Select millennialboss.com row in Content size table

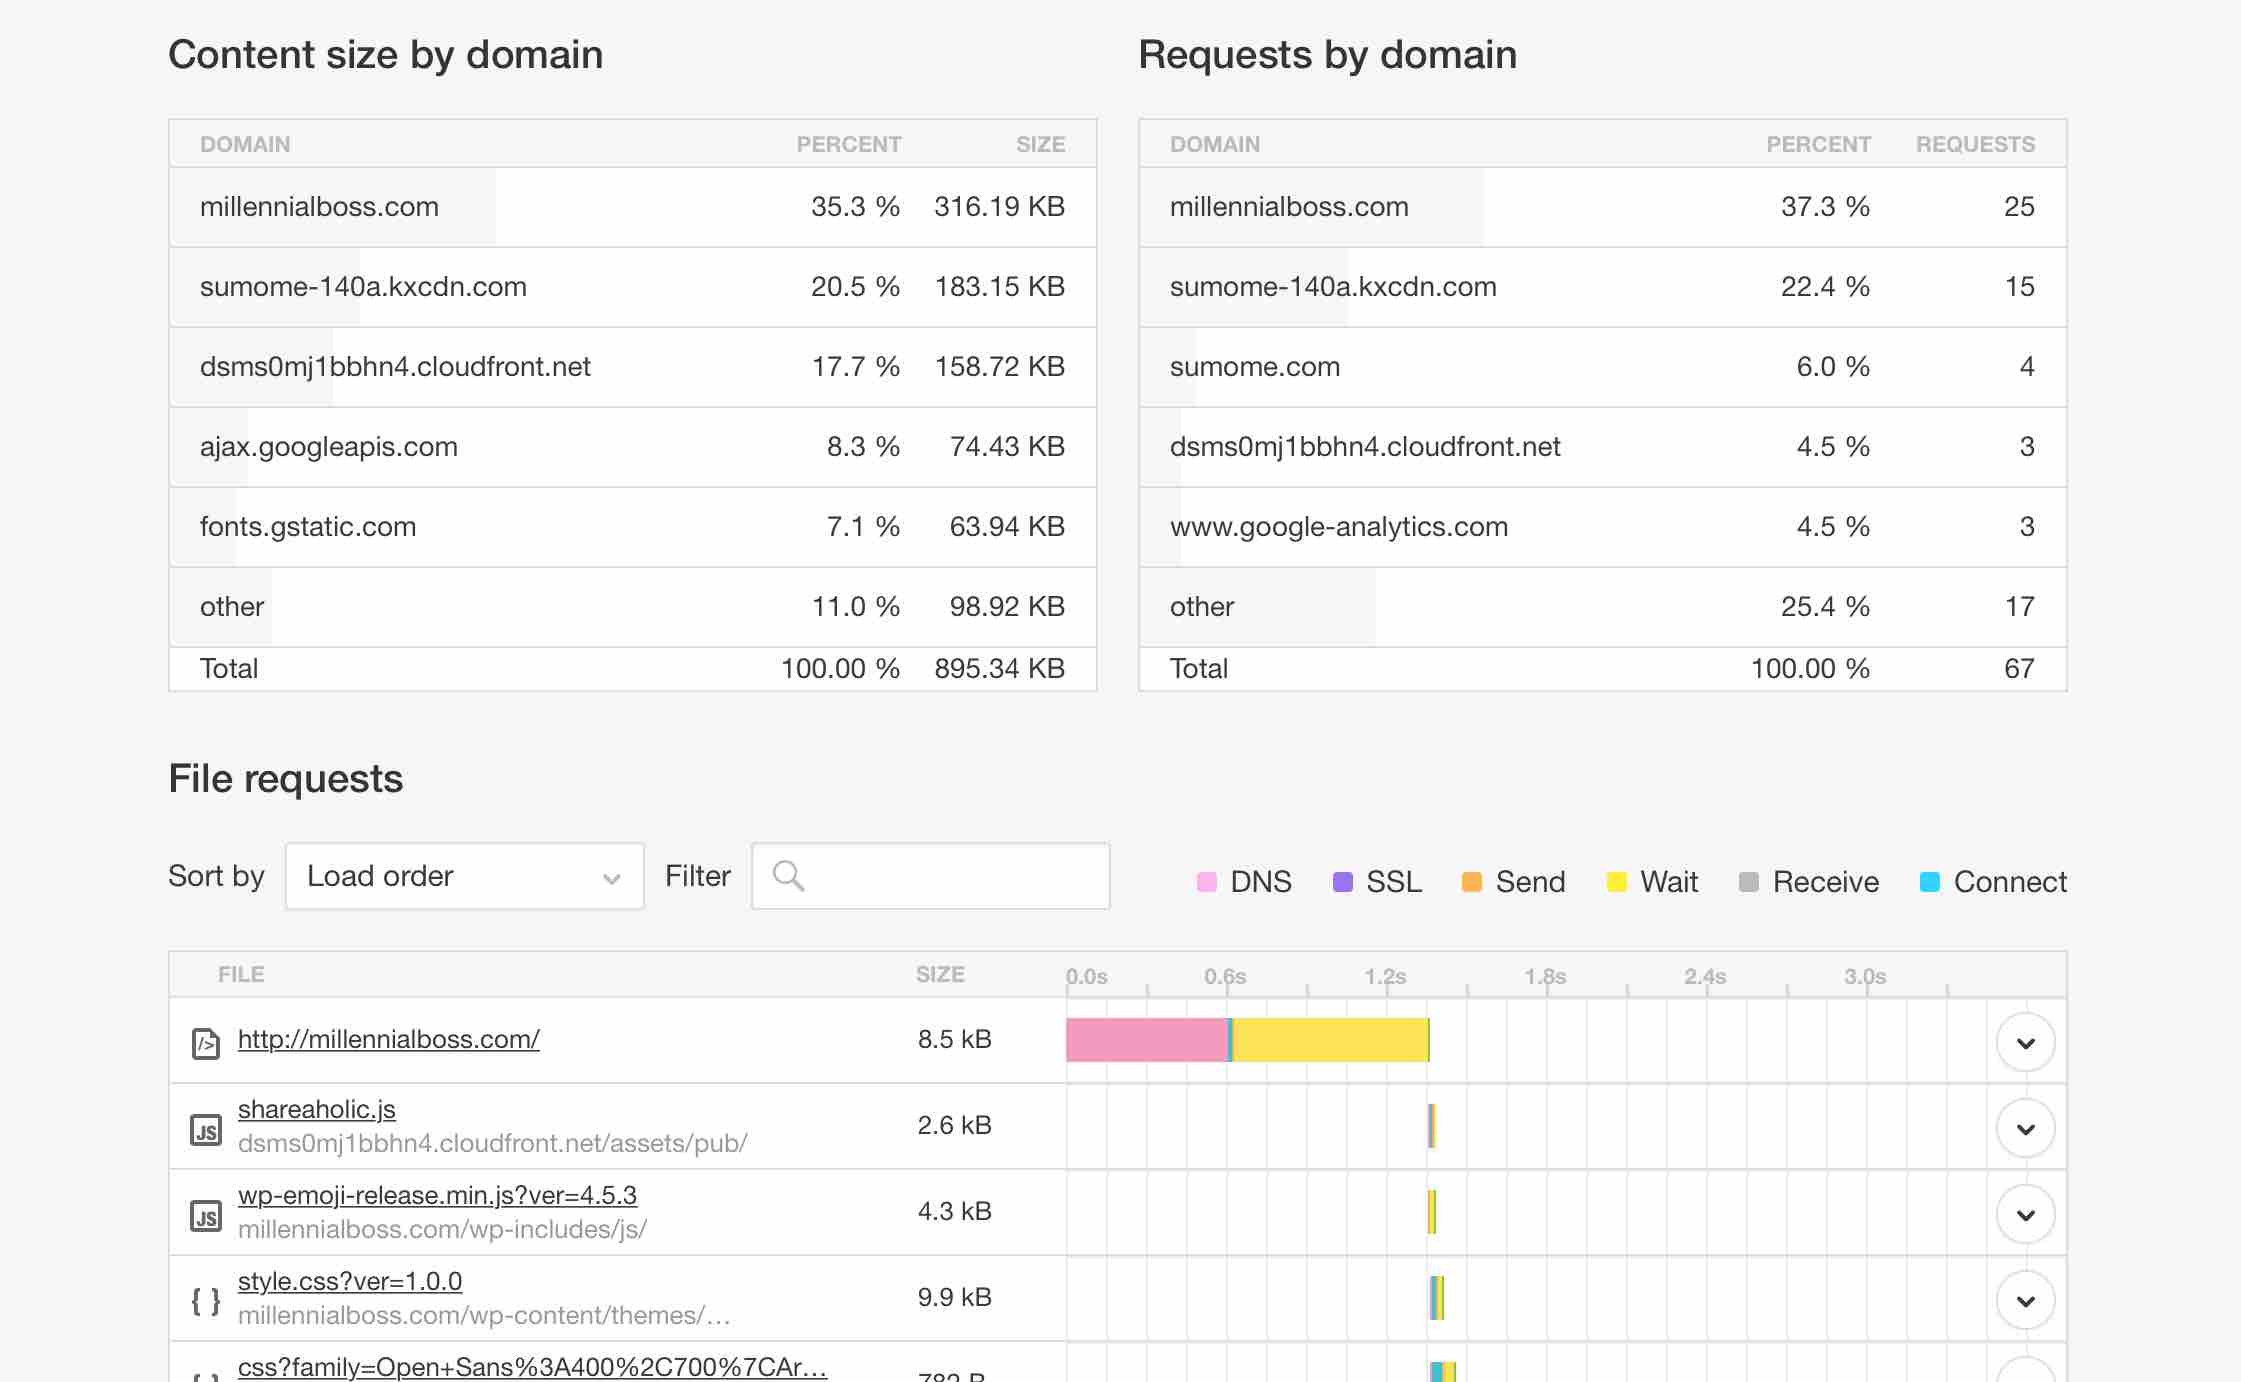(633, 207)
